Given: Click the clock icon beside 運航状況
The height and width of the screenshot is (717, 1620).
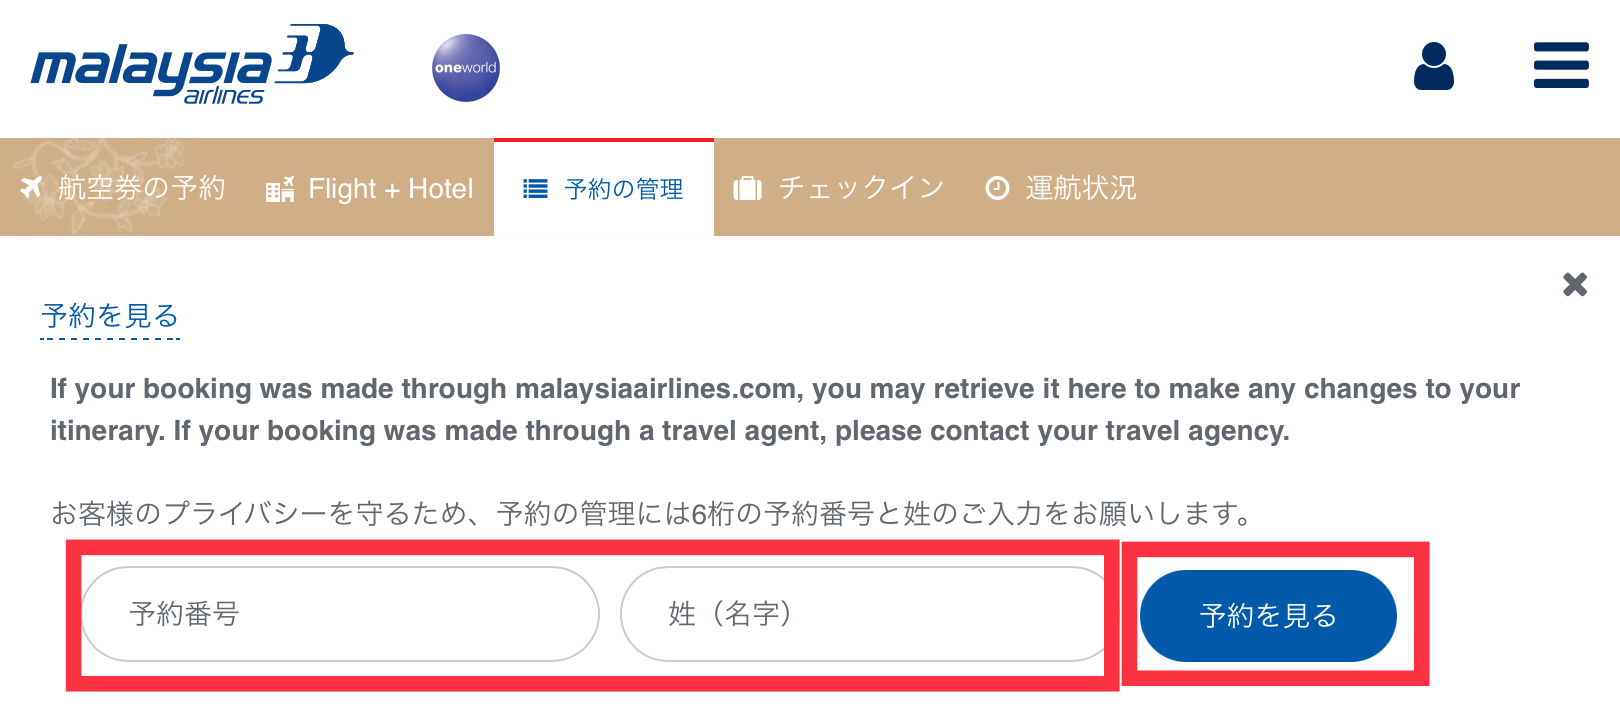Looking at the screenshot, I should coord(997,188).
